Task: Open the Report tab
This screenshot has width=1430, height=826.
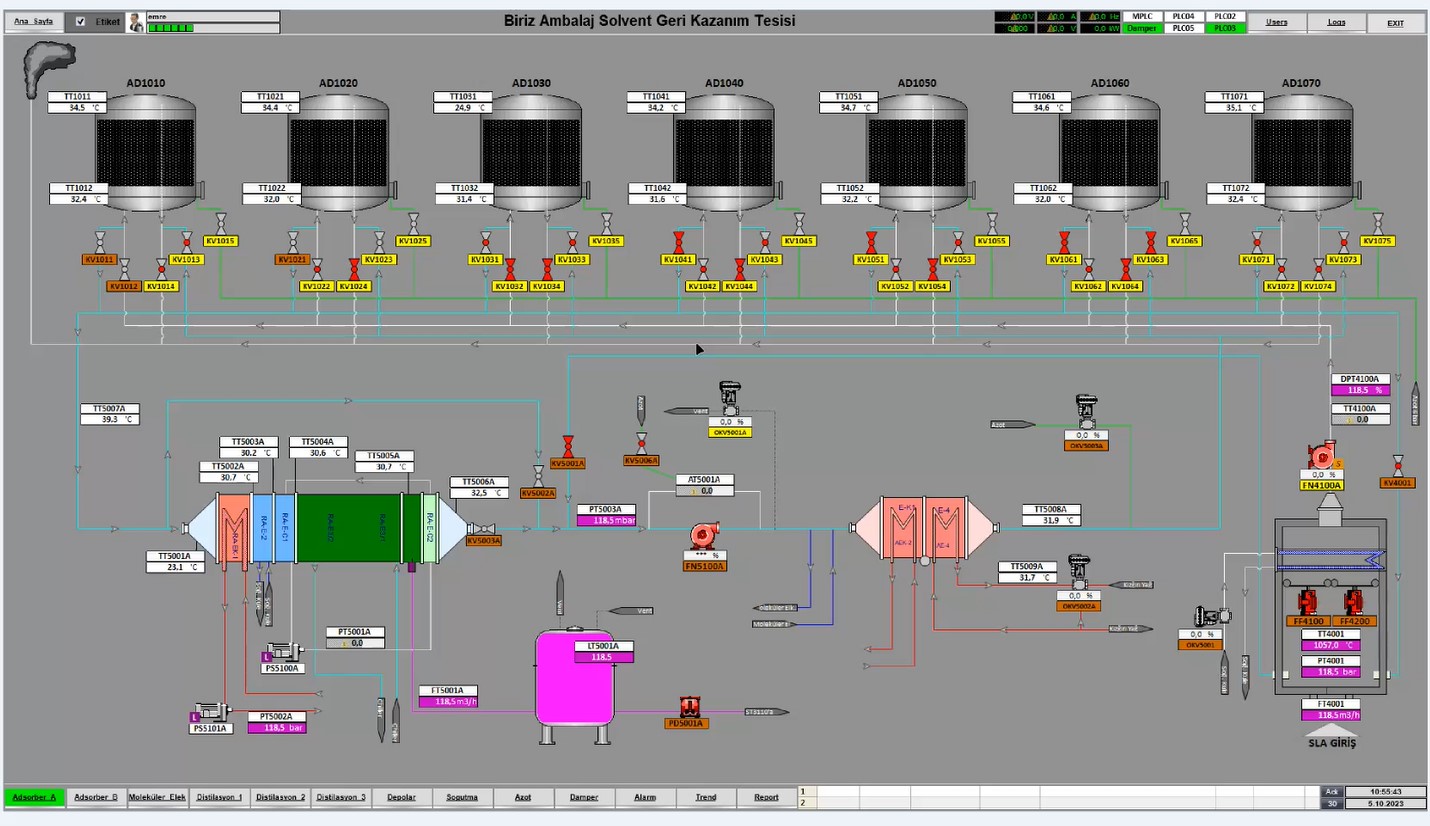Action: coord(767,797)
